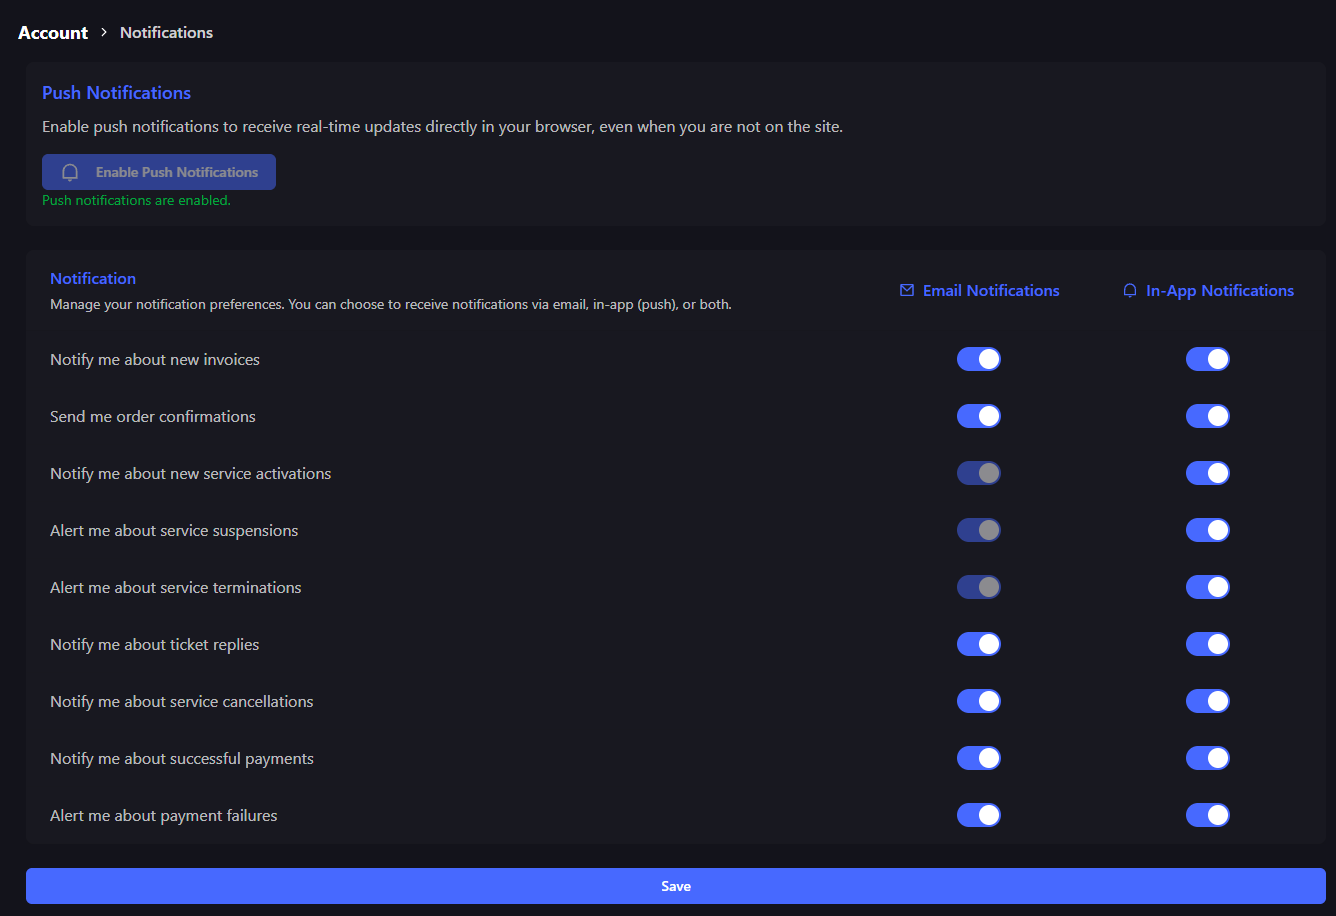Image resolution: width=1336 pixels, height=916 pixels.
Task: Click the In-App Notifications column header
Action: (1219, 291)
